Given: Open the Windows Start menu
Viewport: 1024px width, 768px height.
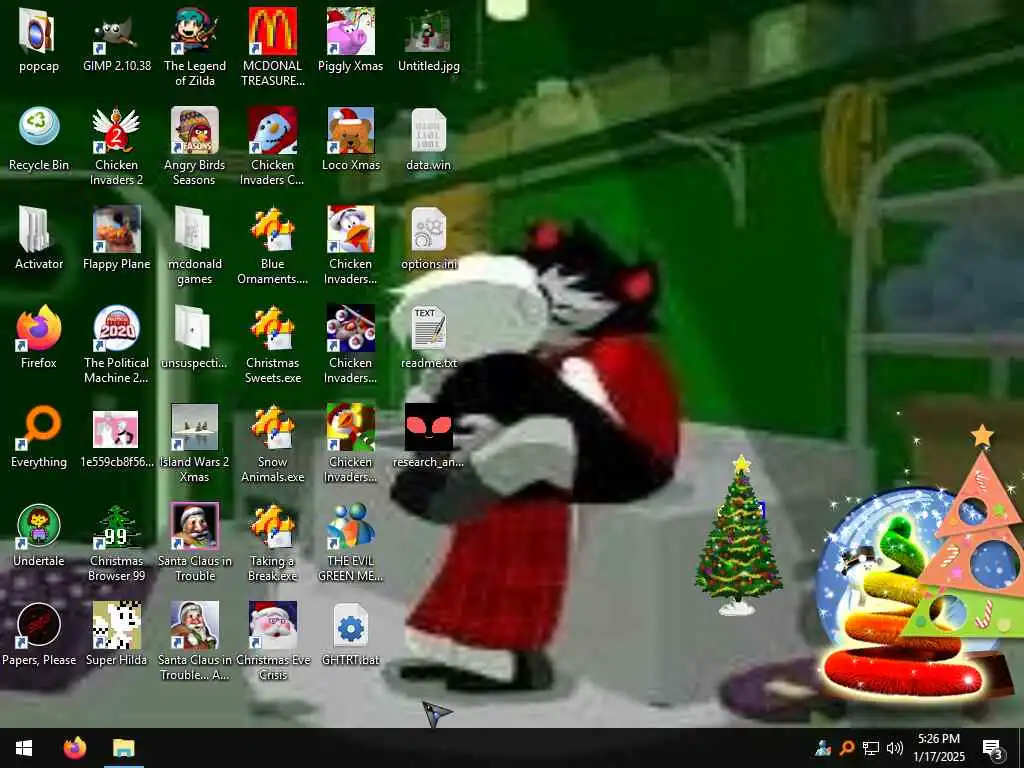Looking at the screenshot, I should point(24,748).
